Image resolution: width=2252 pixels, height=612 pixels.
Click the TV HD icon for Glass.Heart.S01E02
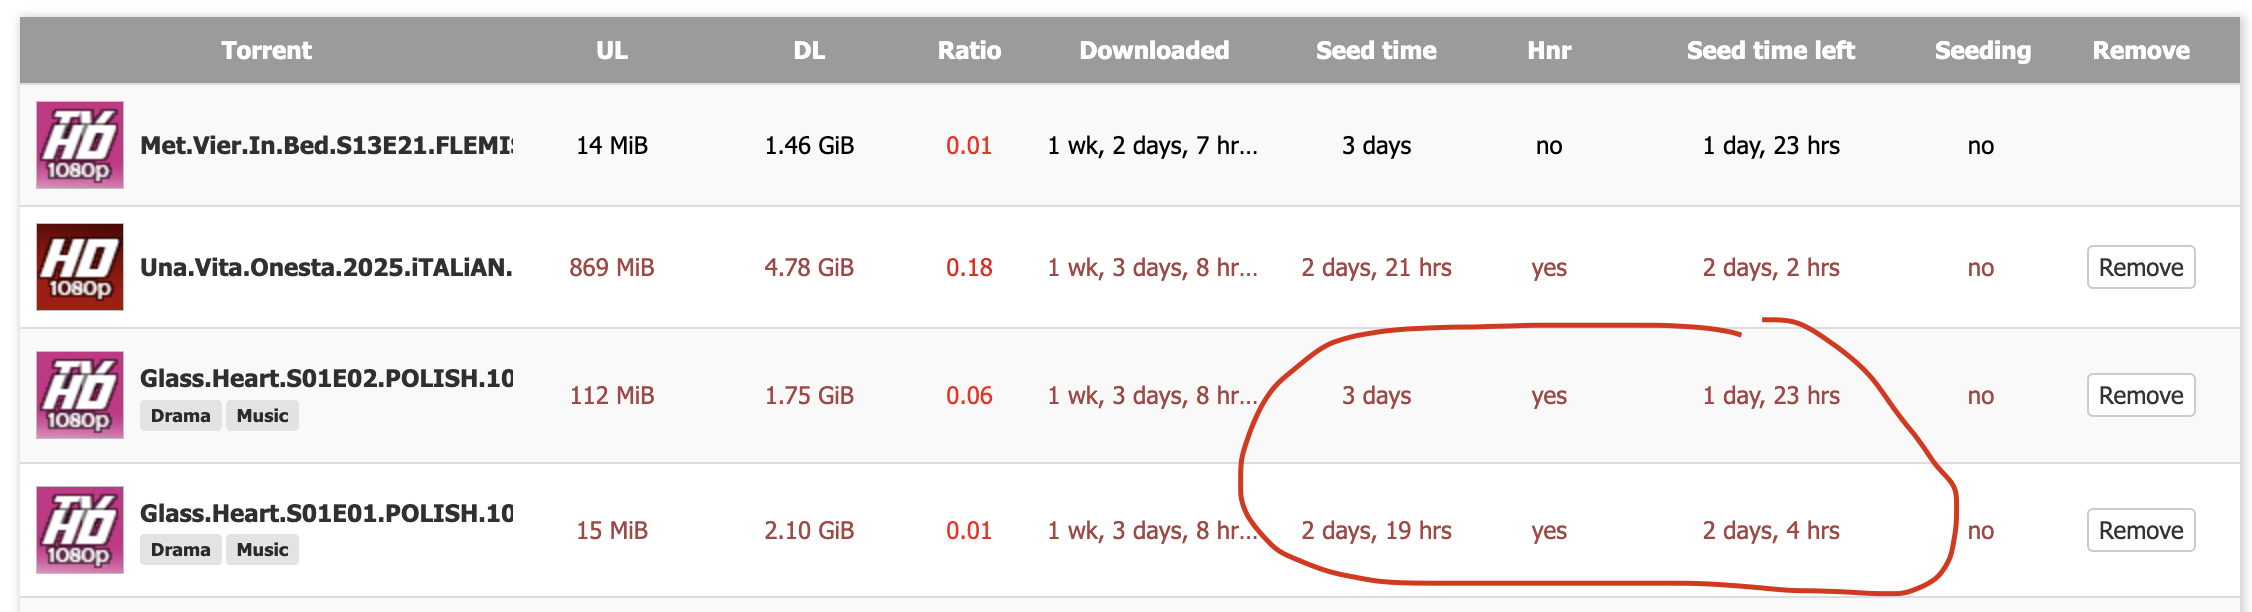(80, 395)
